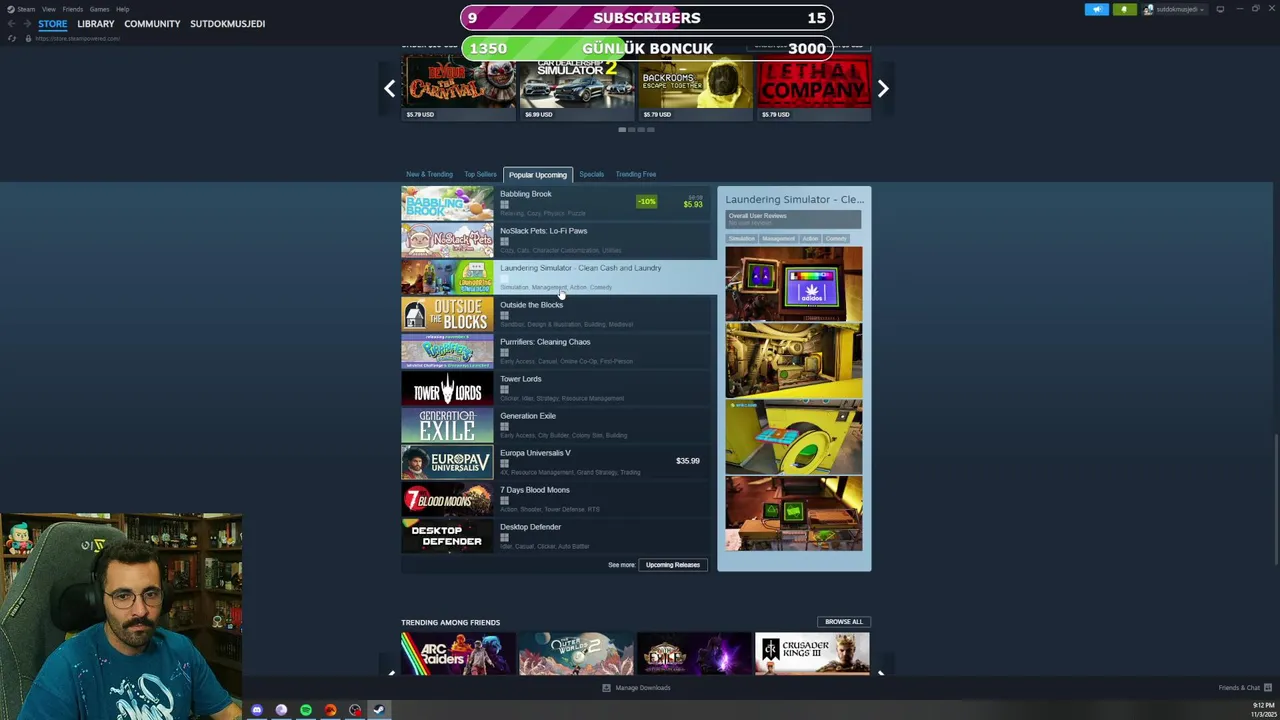1280x720 pixels.
Task: Click the purple round taskbar icon next to Discord
Action: point(281,710)
